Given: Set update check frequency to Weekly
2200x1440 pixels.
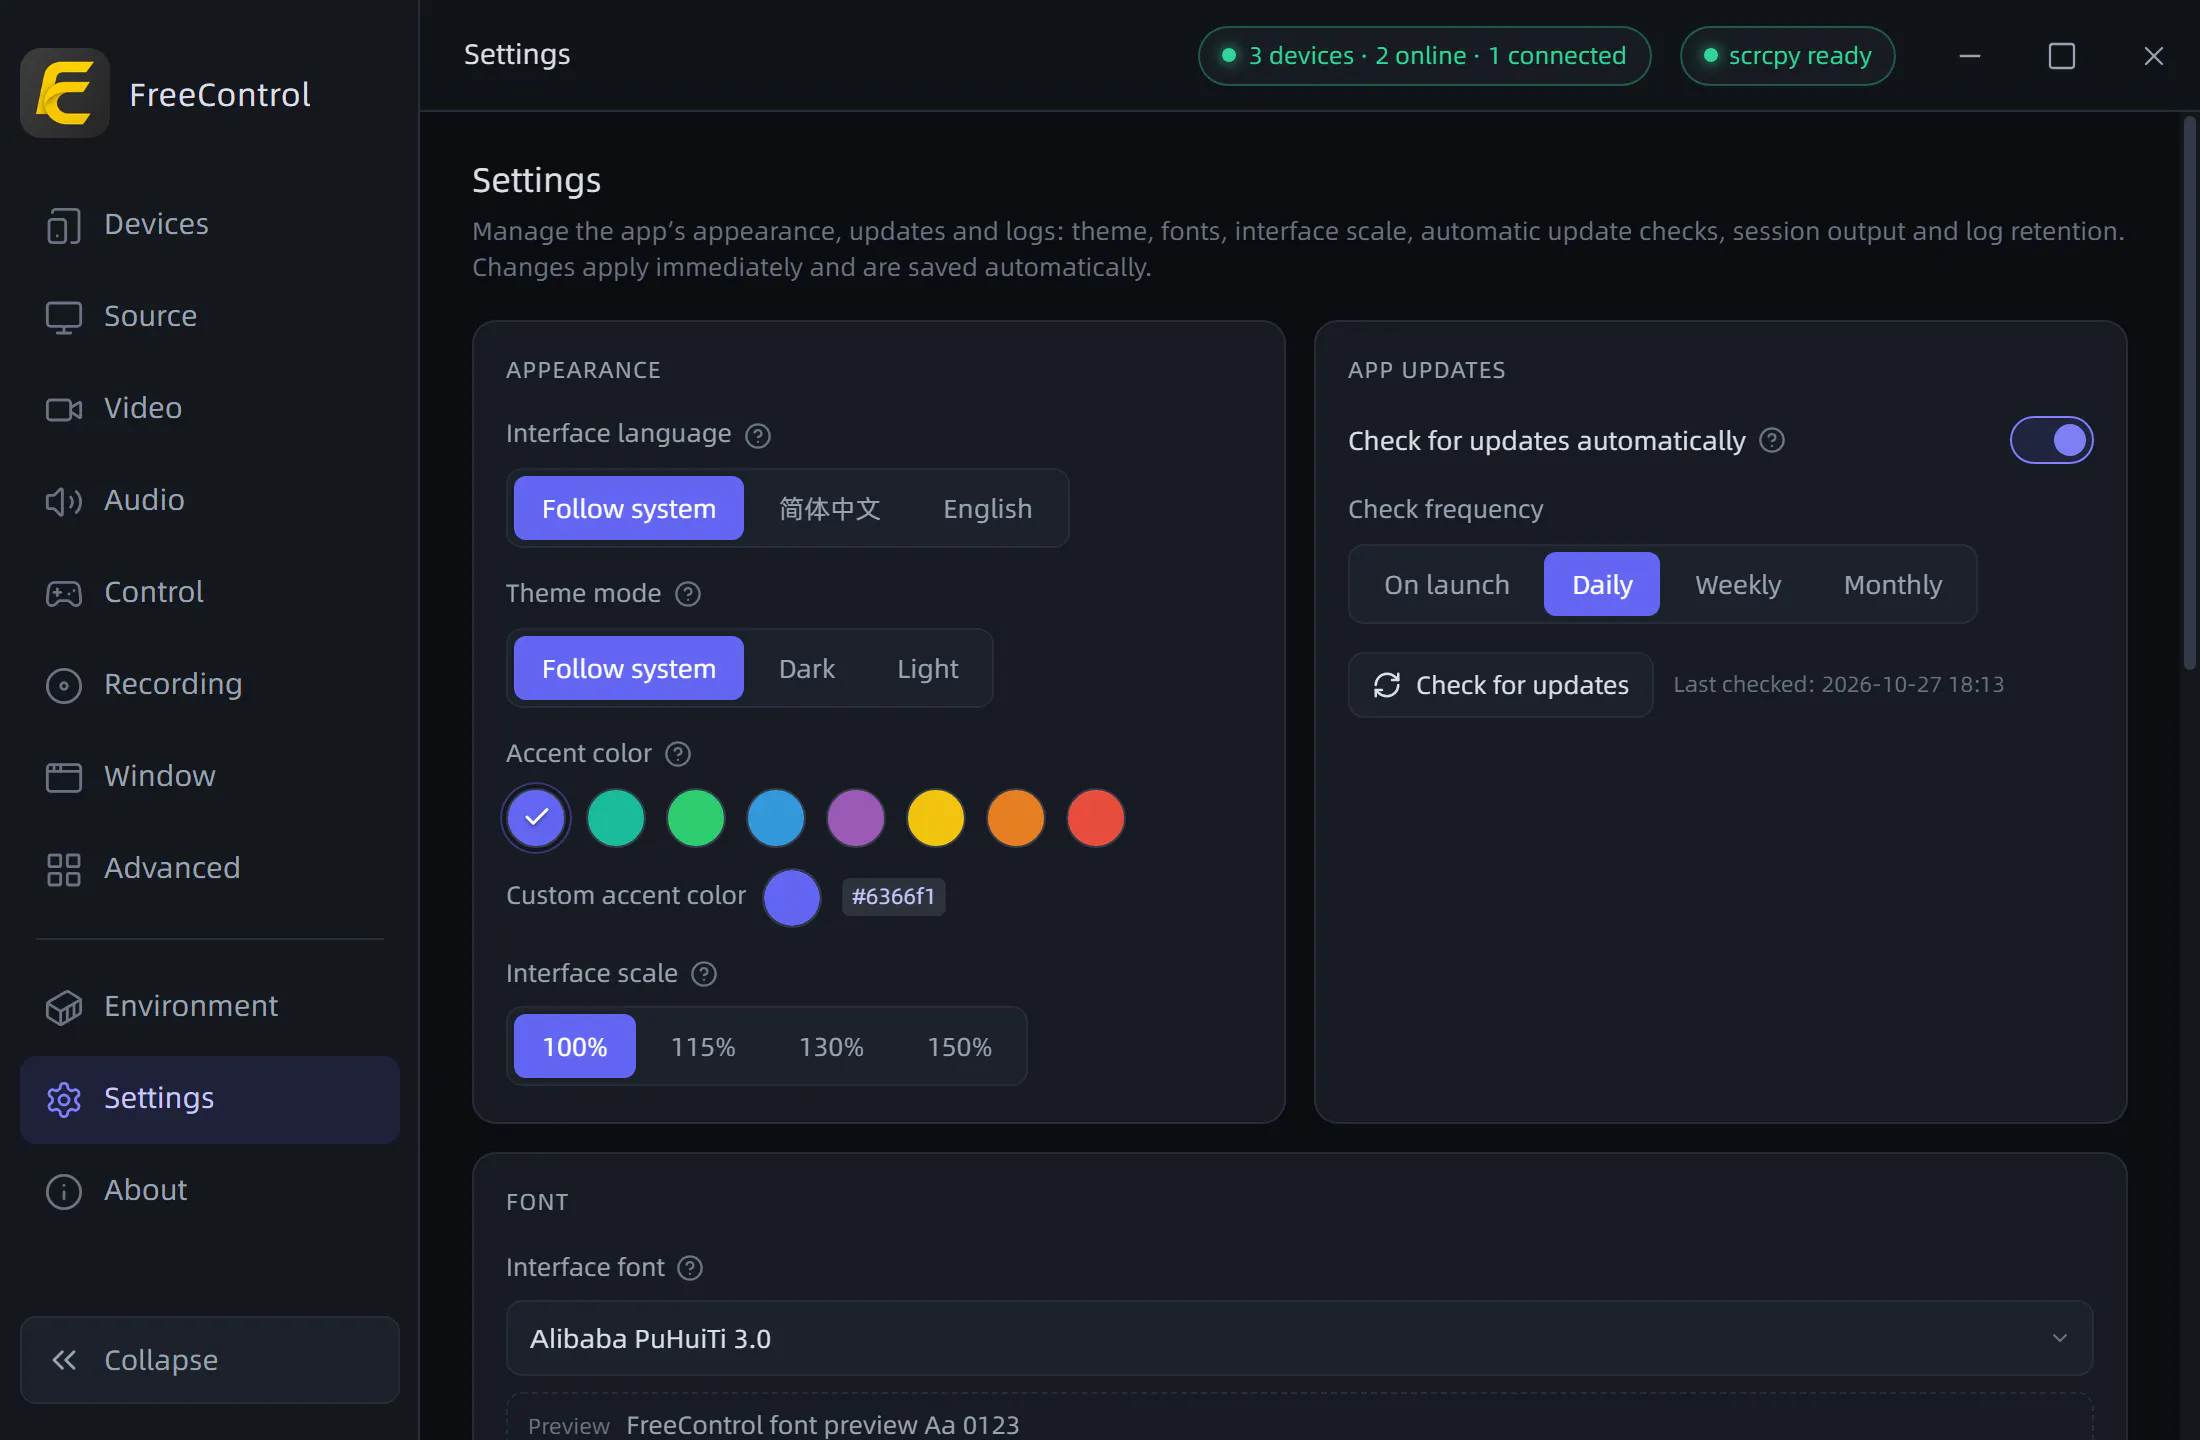Looking at the screenshot, I should coord(1738,584).
